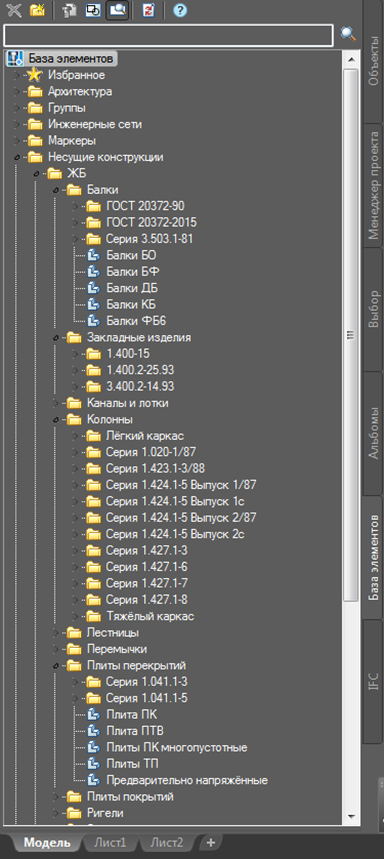Collapse the ЖБ folder

coord(37,174)
